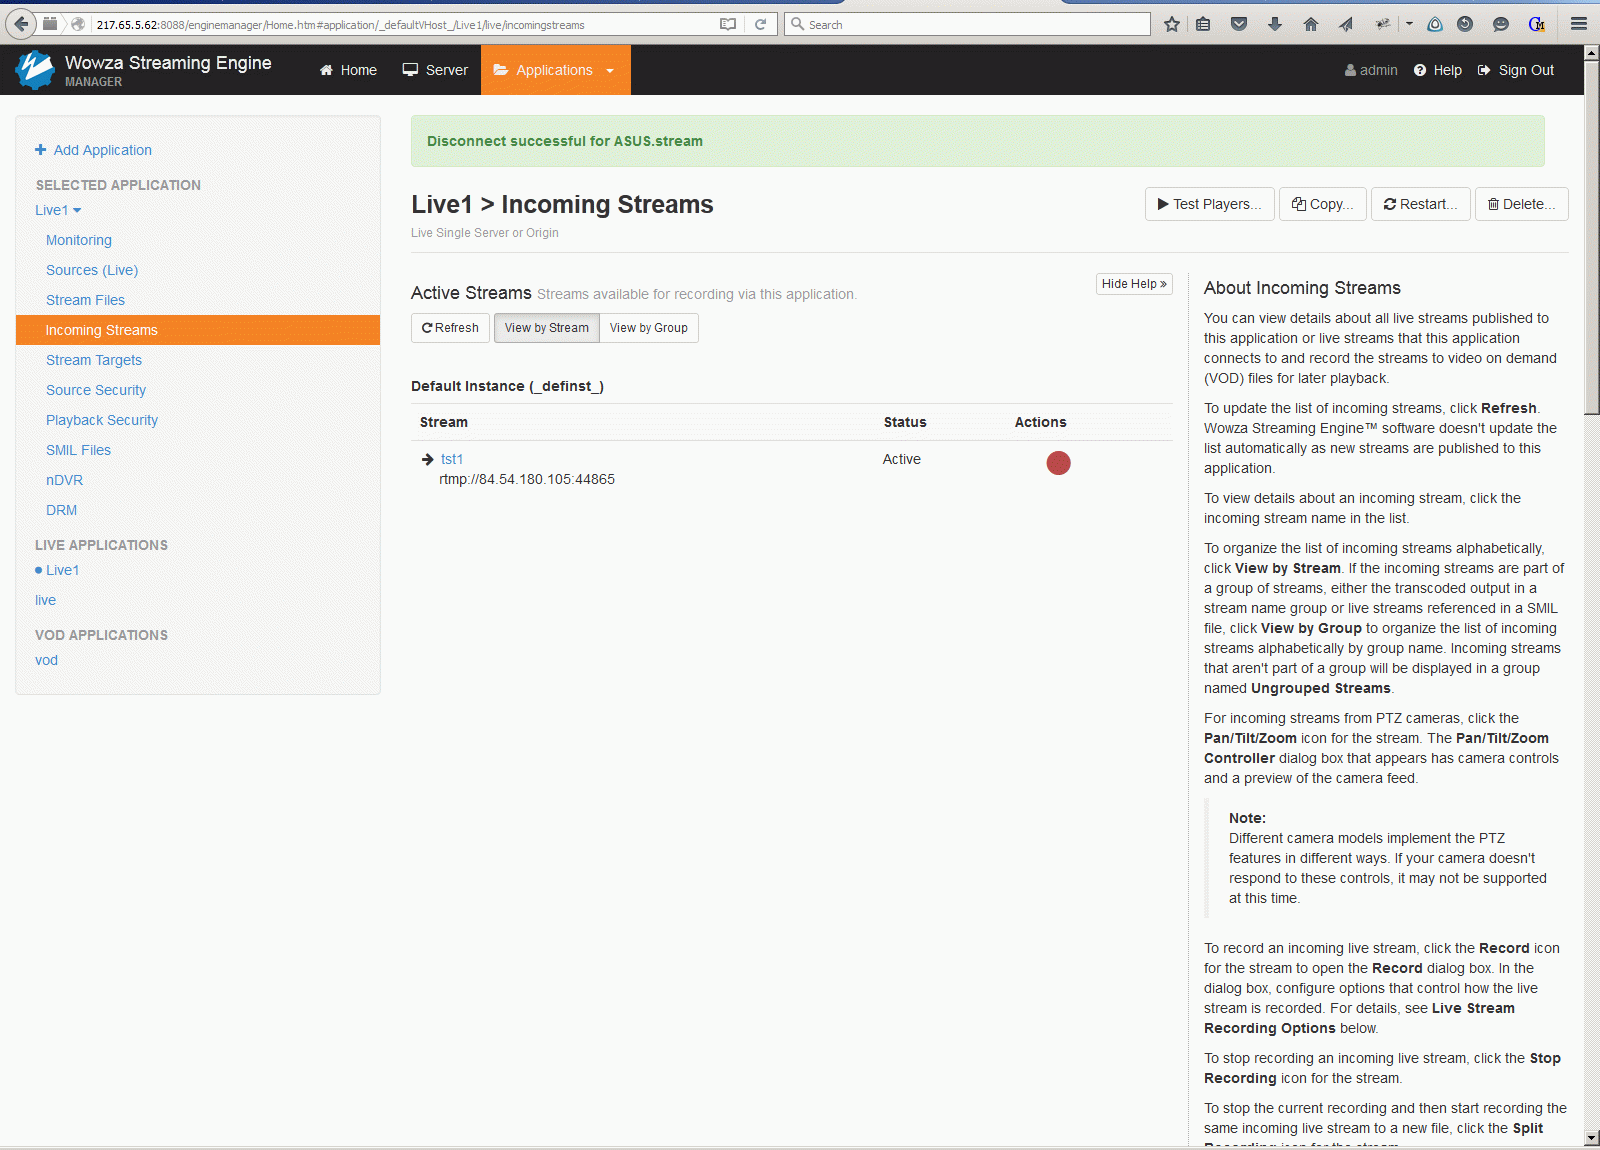Image resolution: width=1600 pixels, height=1150 pixels.
Task: Click the Wowza Streaming Engine logo
Action: pos(36,70)
